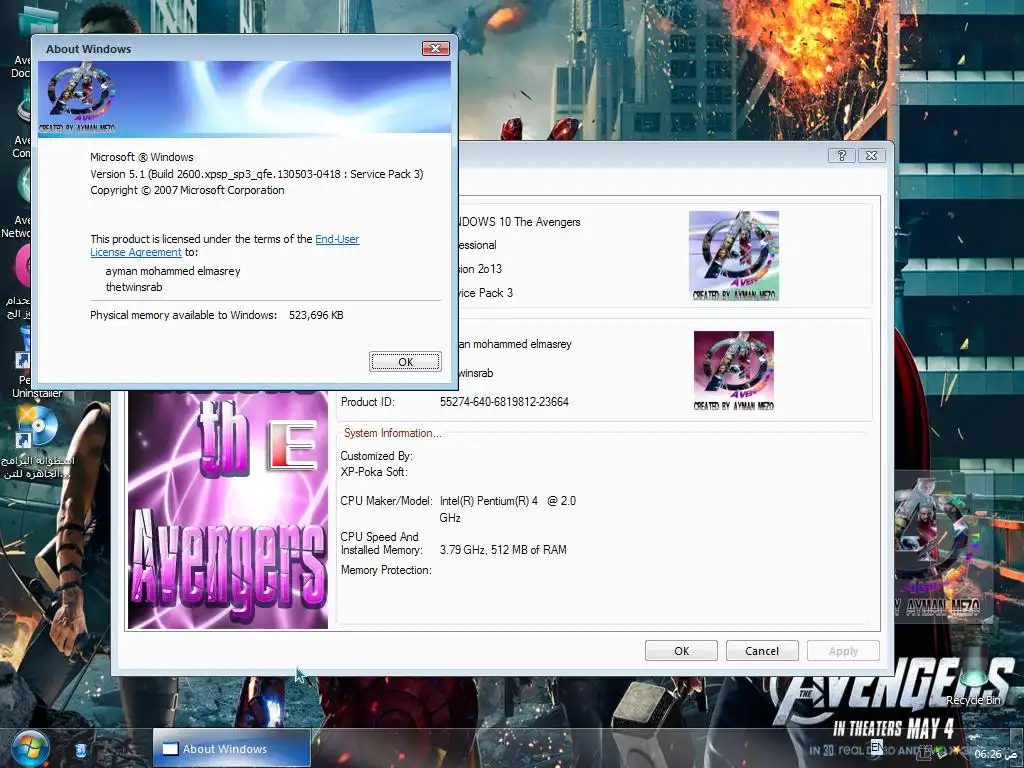Image resolution: width=1024 pixels, height=768 pixels.
Task: Click the 'Version 5.1 (Build 2600...' line
Action: pos(257,174)
